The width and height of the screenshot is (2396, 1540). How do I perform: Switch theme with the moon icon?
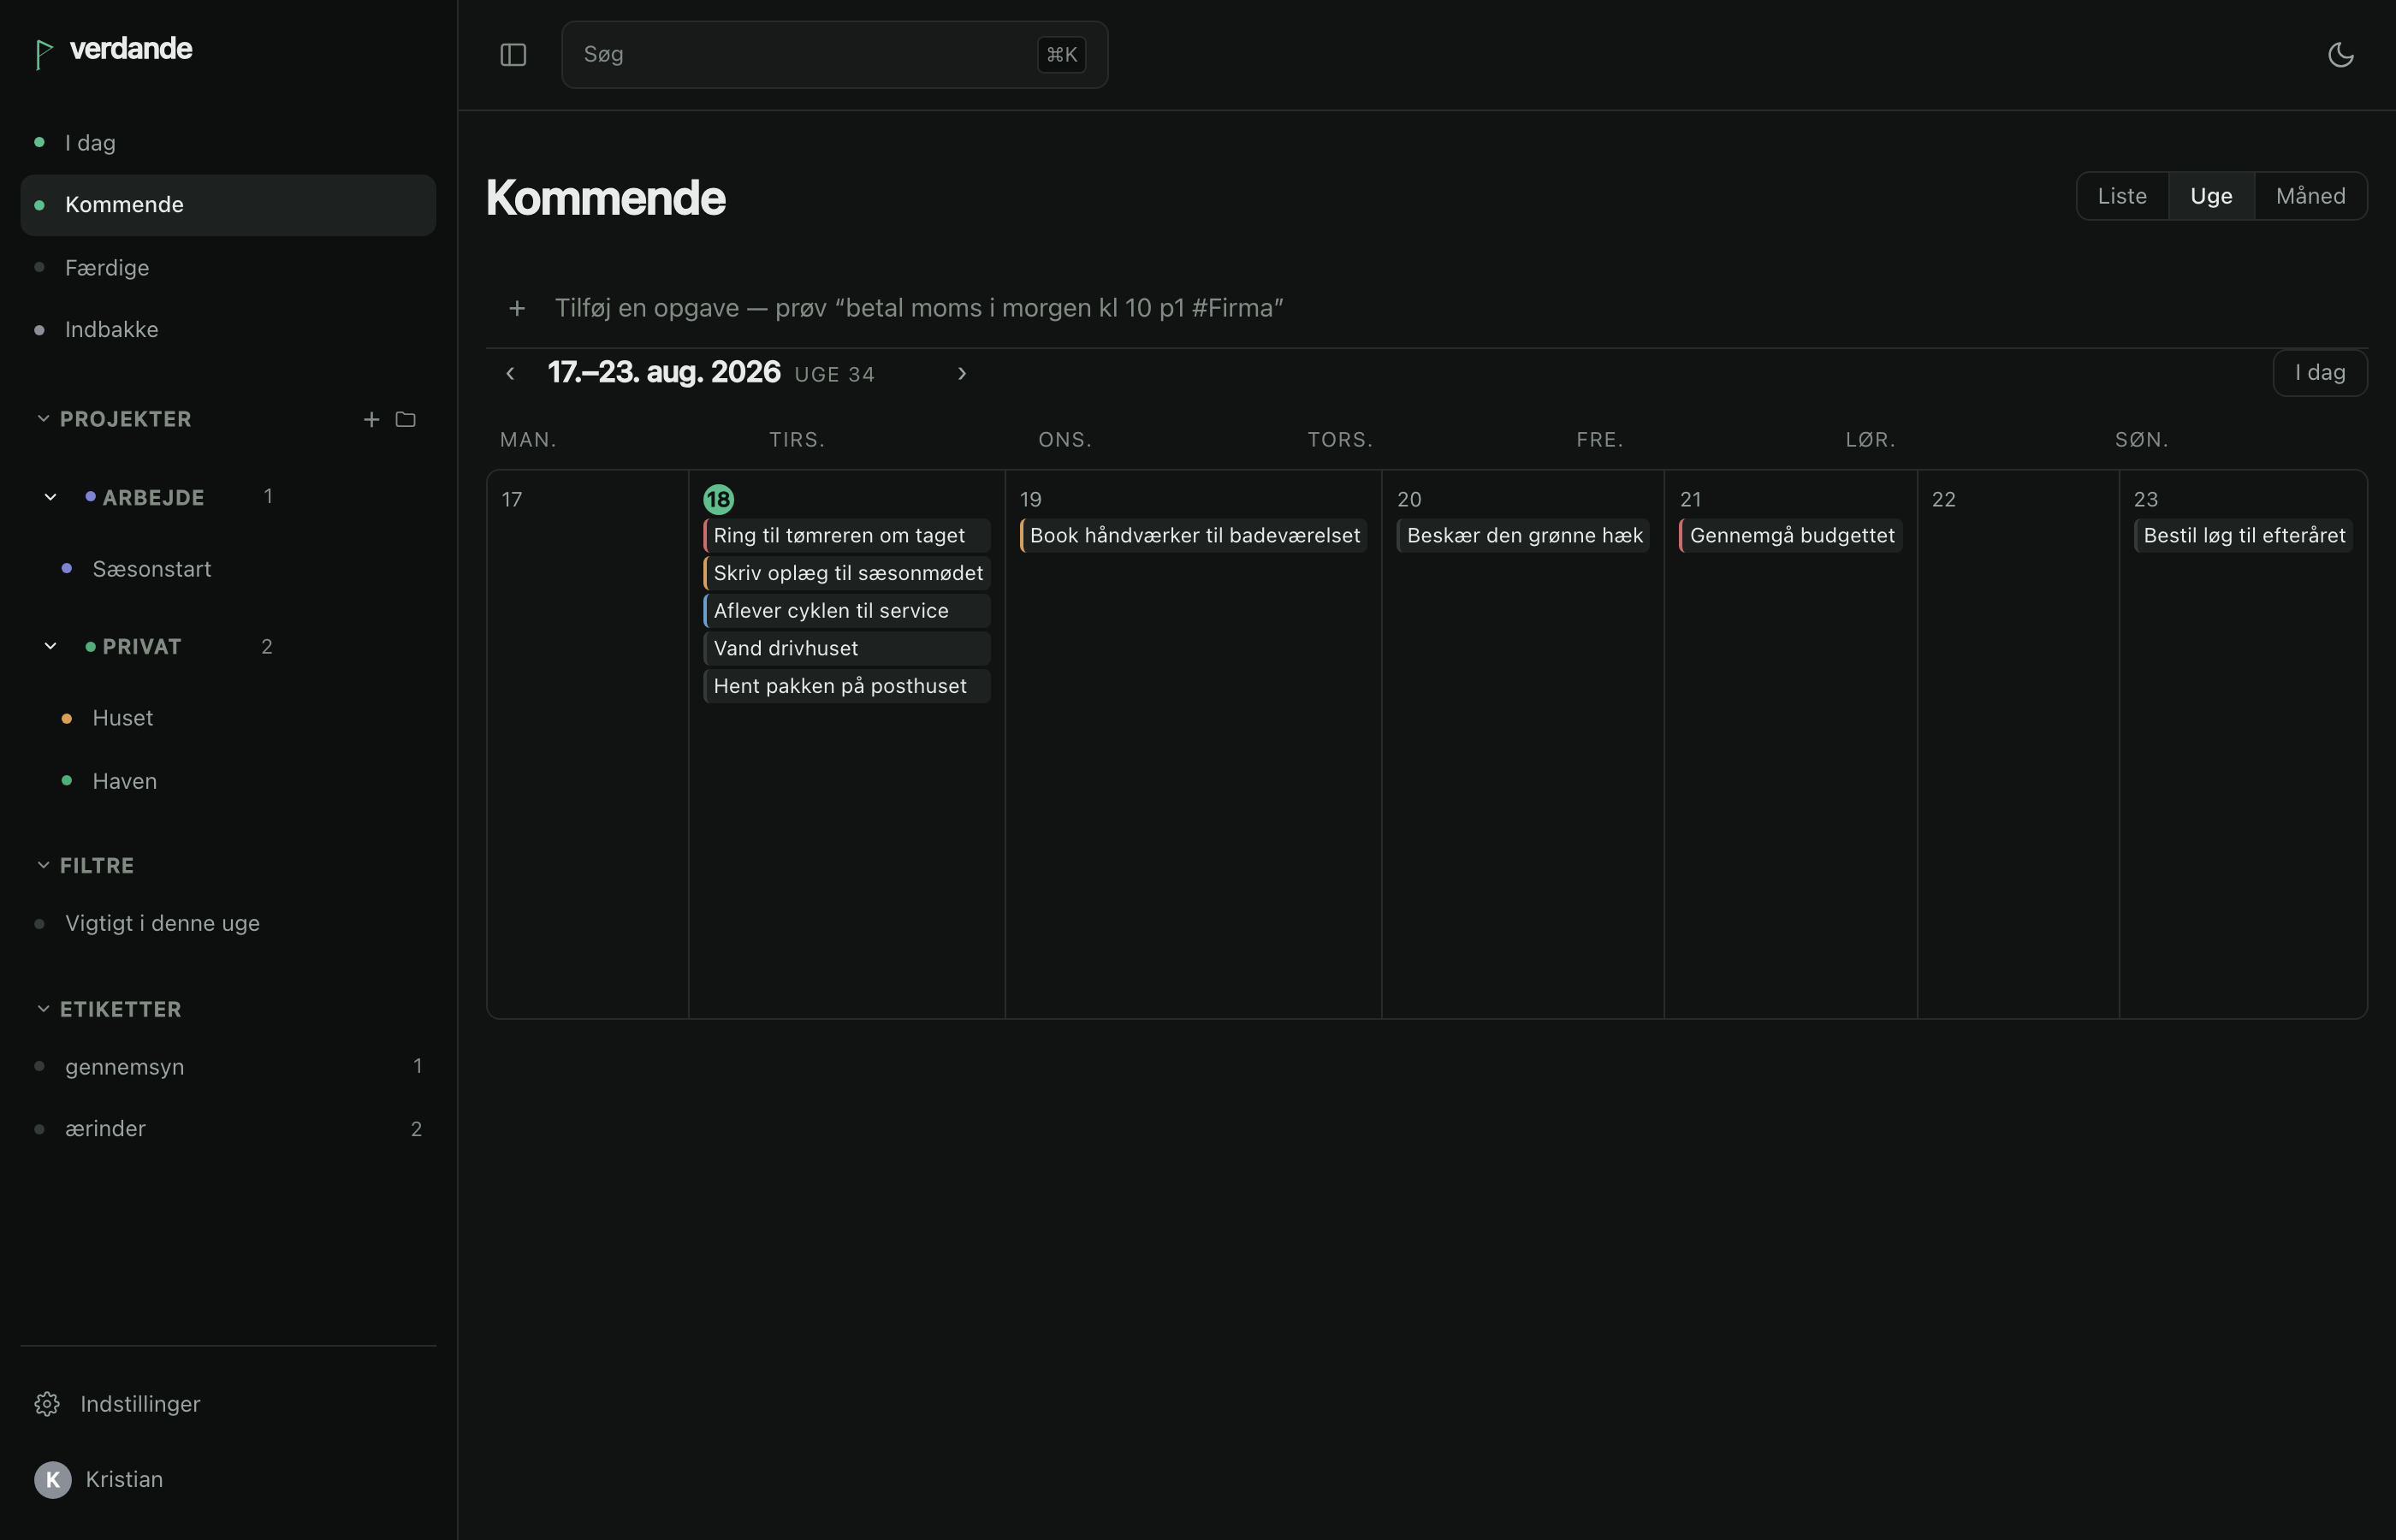[x=2341, y=55]
